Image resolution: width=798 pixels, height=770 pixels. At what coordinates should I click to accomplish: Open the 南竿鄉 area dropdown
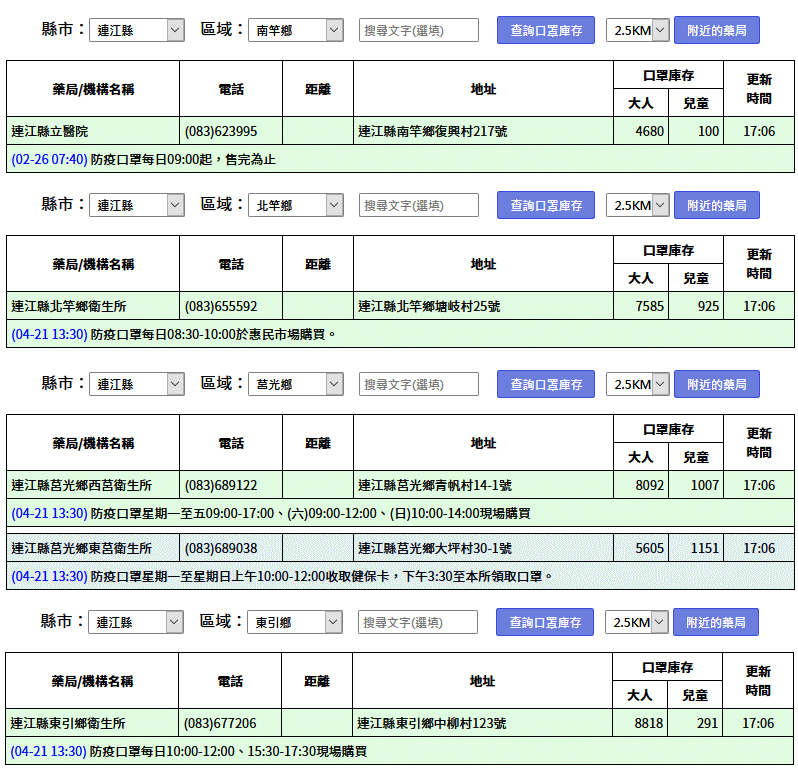296,30
